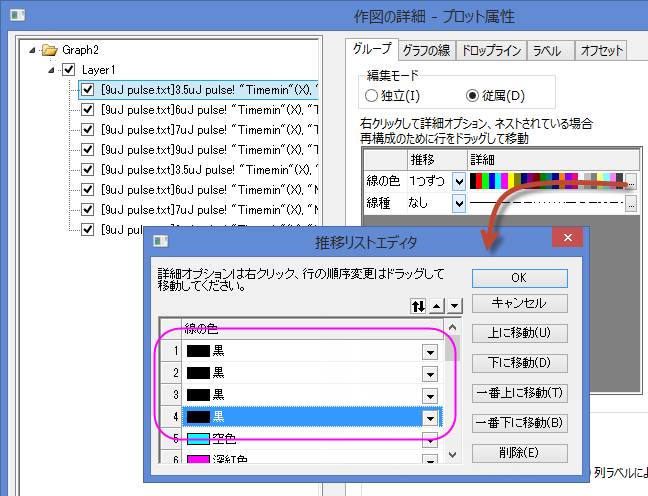Uncheck the second 3.5uJ pulse plot checkbox

pos(88,169)
